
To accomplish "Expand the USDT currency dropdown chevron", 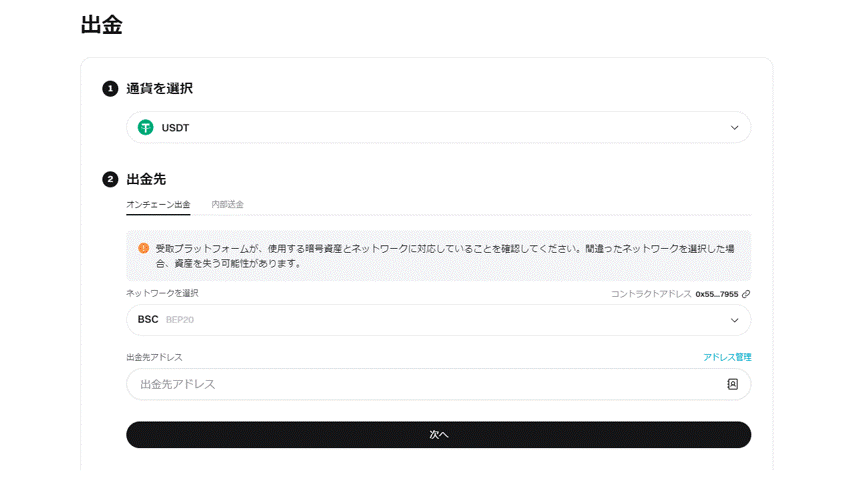I will coord(734,128).
